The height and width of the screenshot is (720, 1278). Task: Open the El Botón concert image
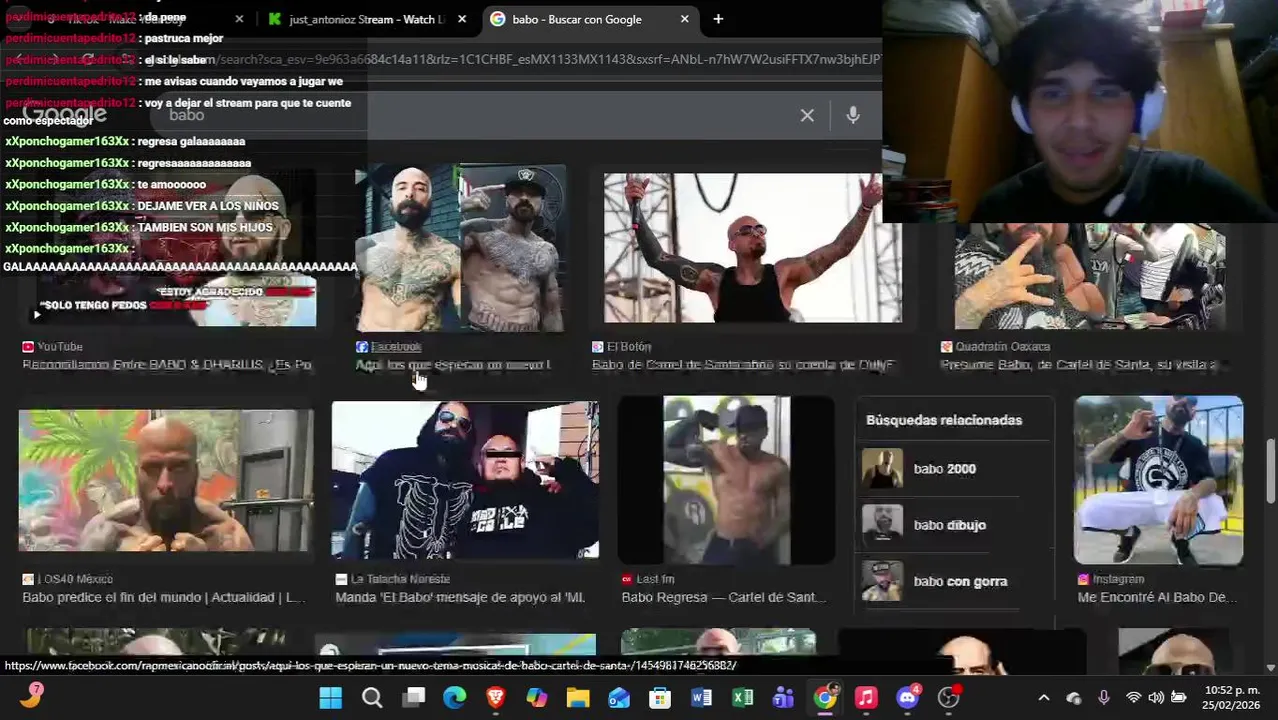click(752, 248)
